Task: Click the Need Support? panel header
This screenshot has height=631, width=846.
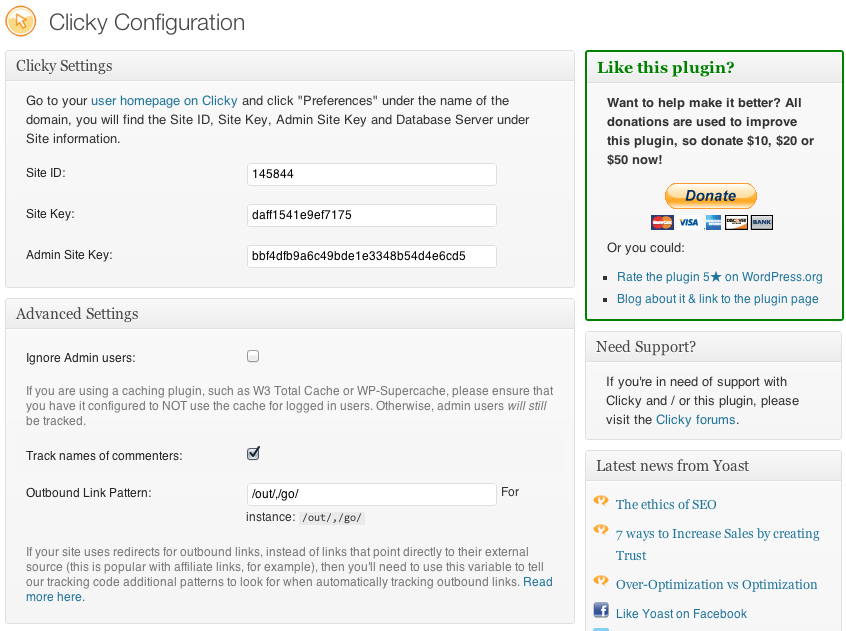Action: click(713, 347)
